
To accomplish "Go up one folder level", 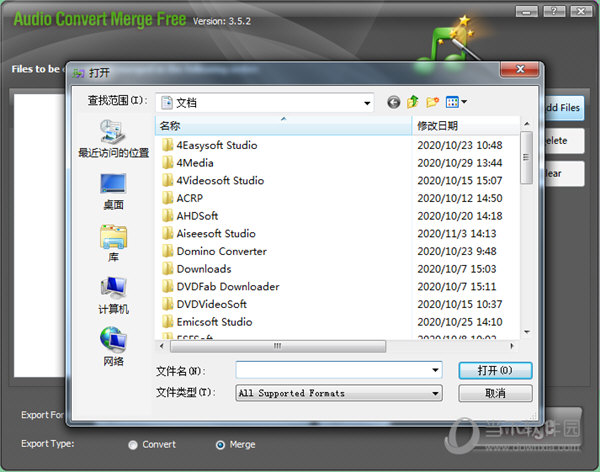I will point(413,102).
